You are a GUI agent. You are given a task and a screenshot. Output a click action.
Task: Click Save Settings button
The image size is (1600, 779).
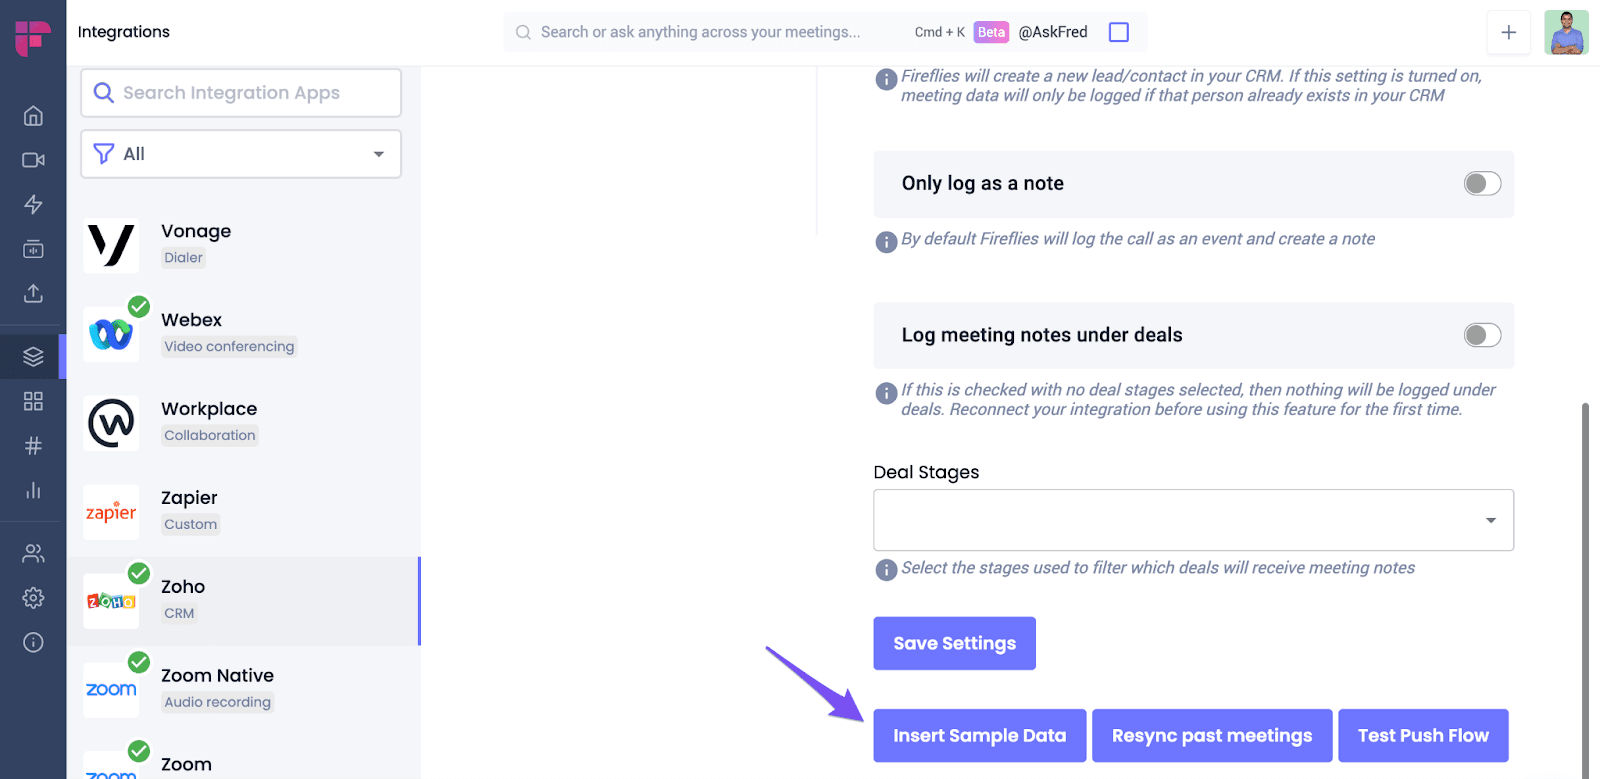coord(954,643)
